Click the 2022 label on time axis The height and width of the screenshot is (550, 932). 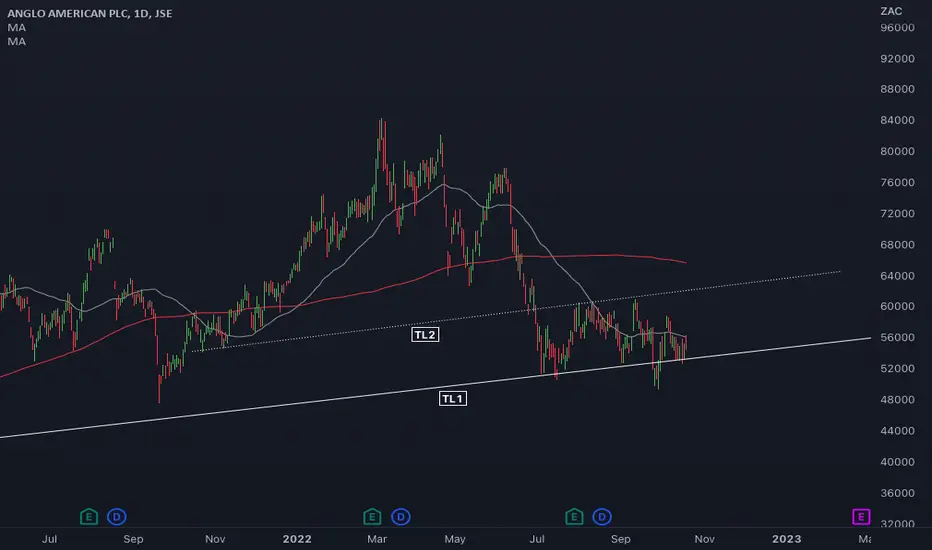point(297,539)
